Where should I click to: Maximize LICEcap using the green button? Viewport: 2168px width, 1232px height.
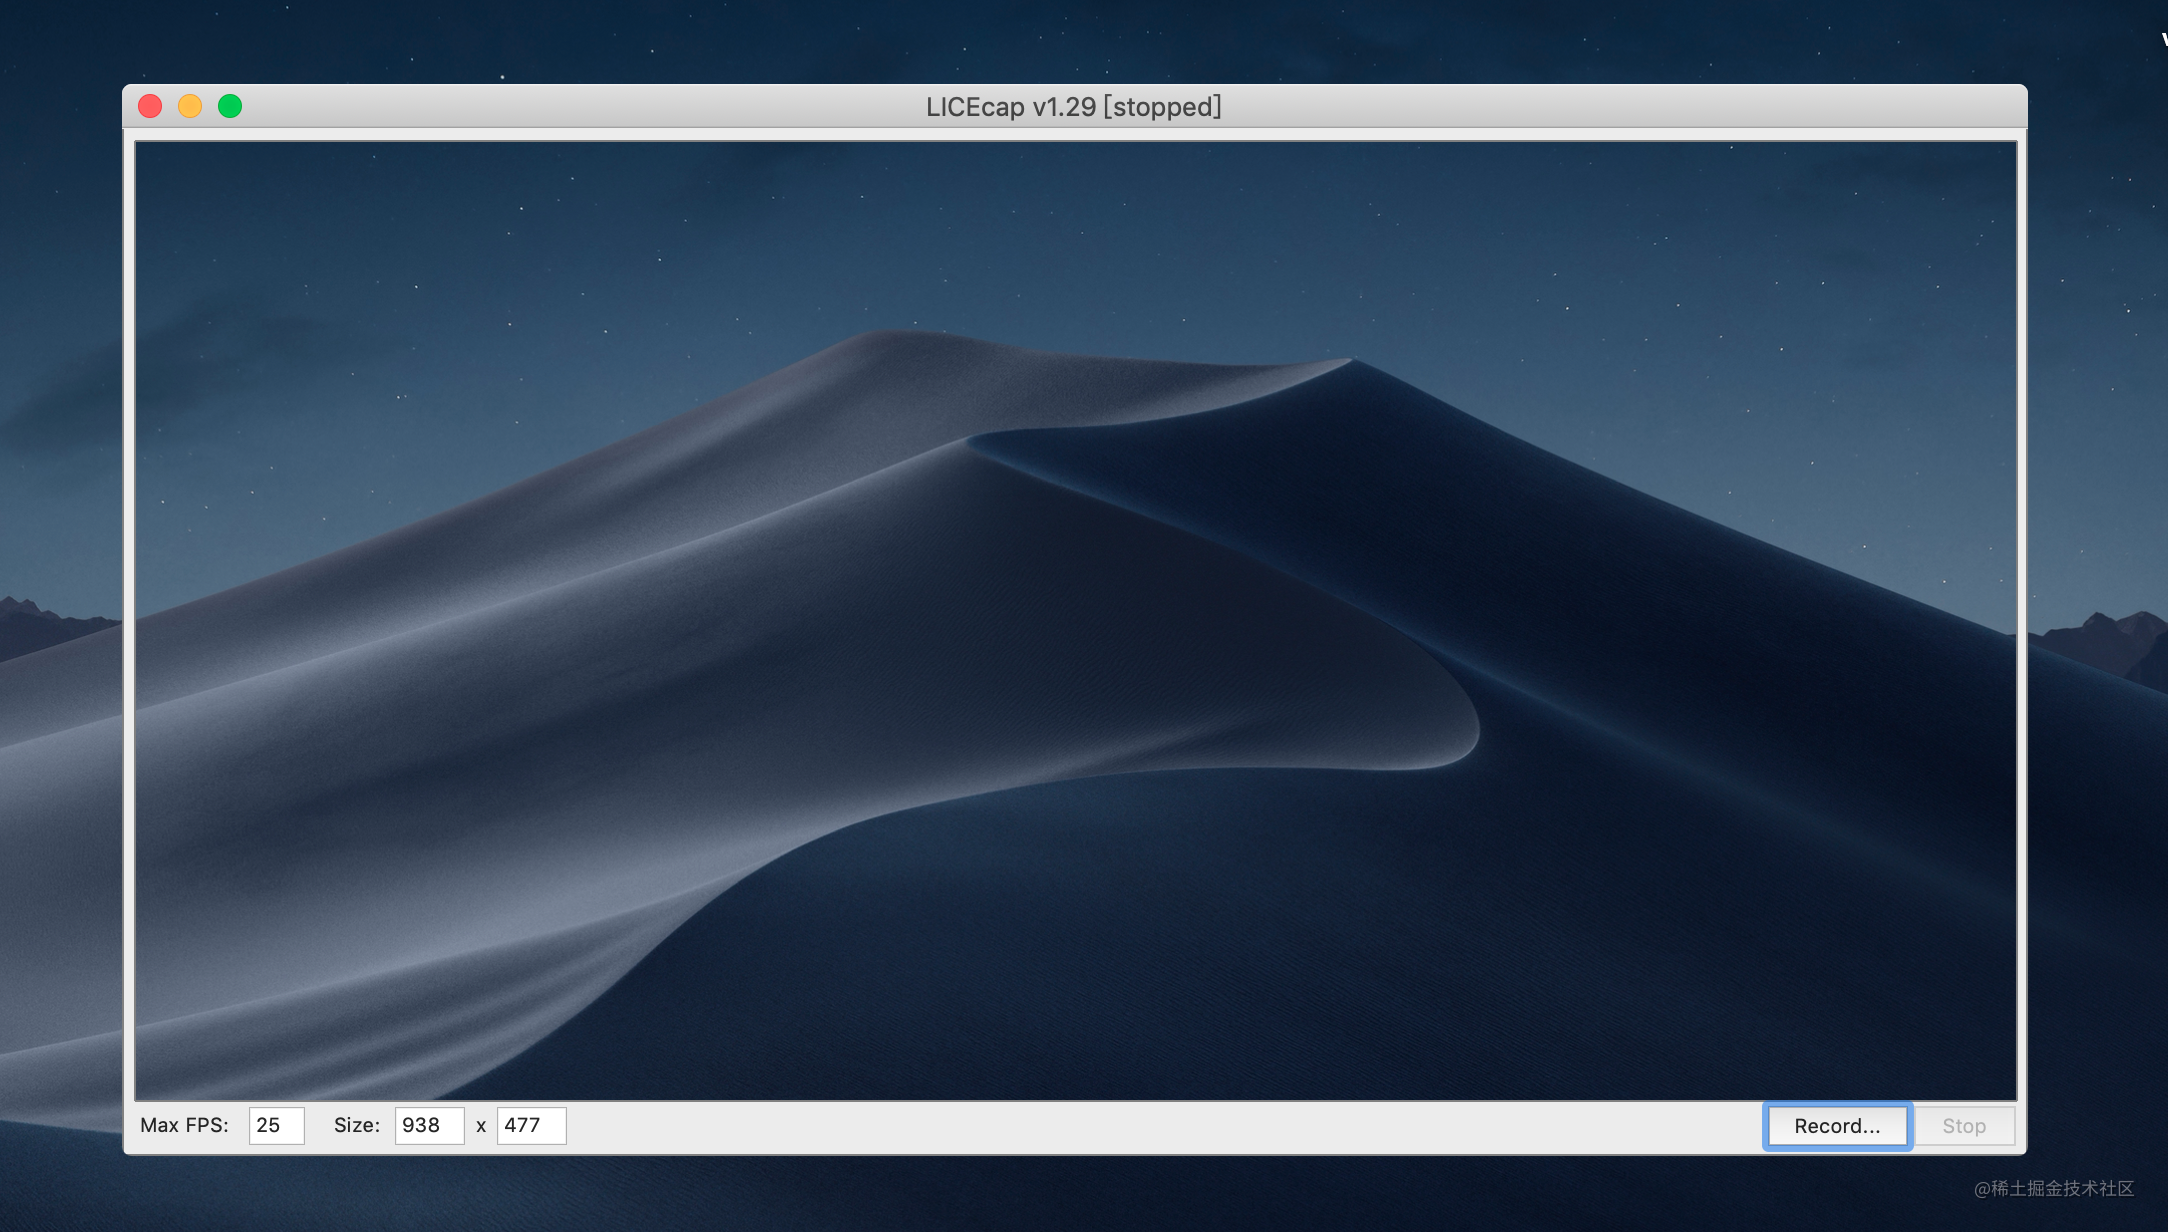(230, 106)
